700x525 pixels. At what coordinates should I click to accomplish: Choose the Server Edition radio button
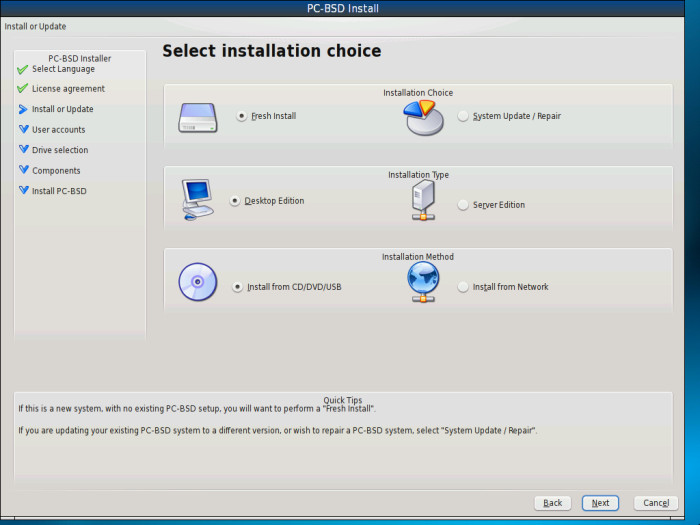click(463, 205)
